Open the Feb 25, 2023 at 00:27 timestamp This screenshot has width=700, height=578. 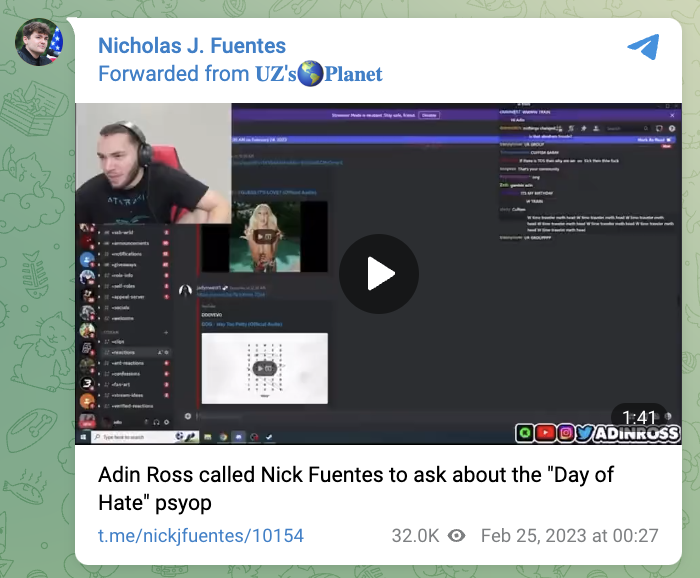point(570,536)
